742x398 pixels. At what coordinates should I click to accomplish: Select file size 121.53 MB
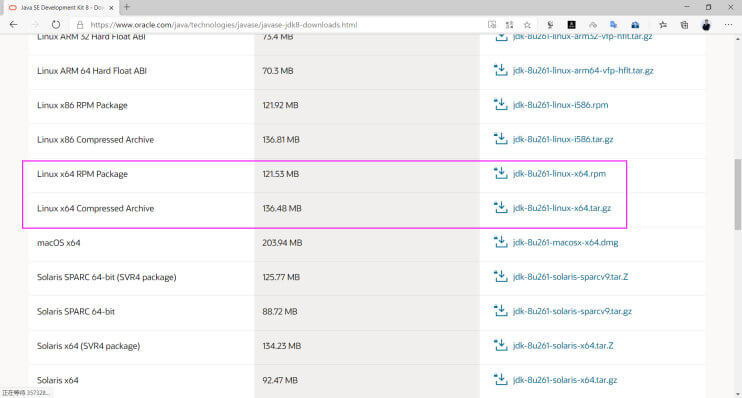point(281,174)
